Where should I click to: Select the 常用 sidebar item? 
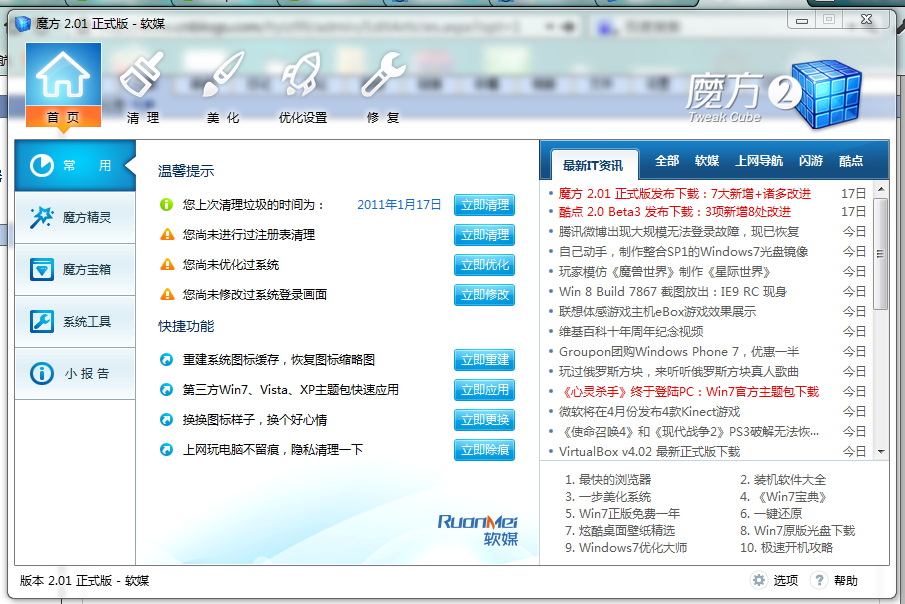click(x=75, y=166)
